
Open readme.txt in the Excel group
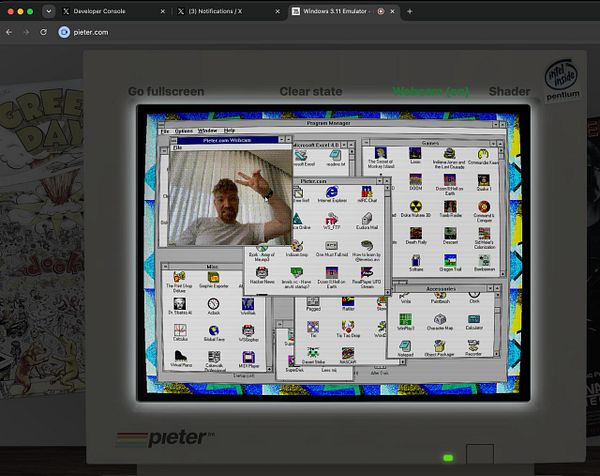(336, 158)
